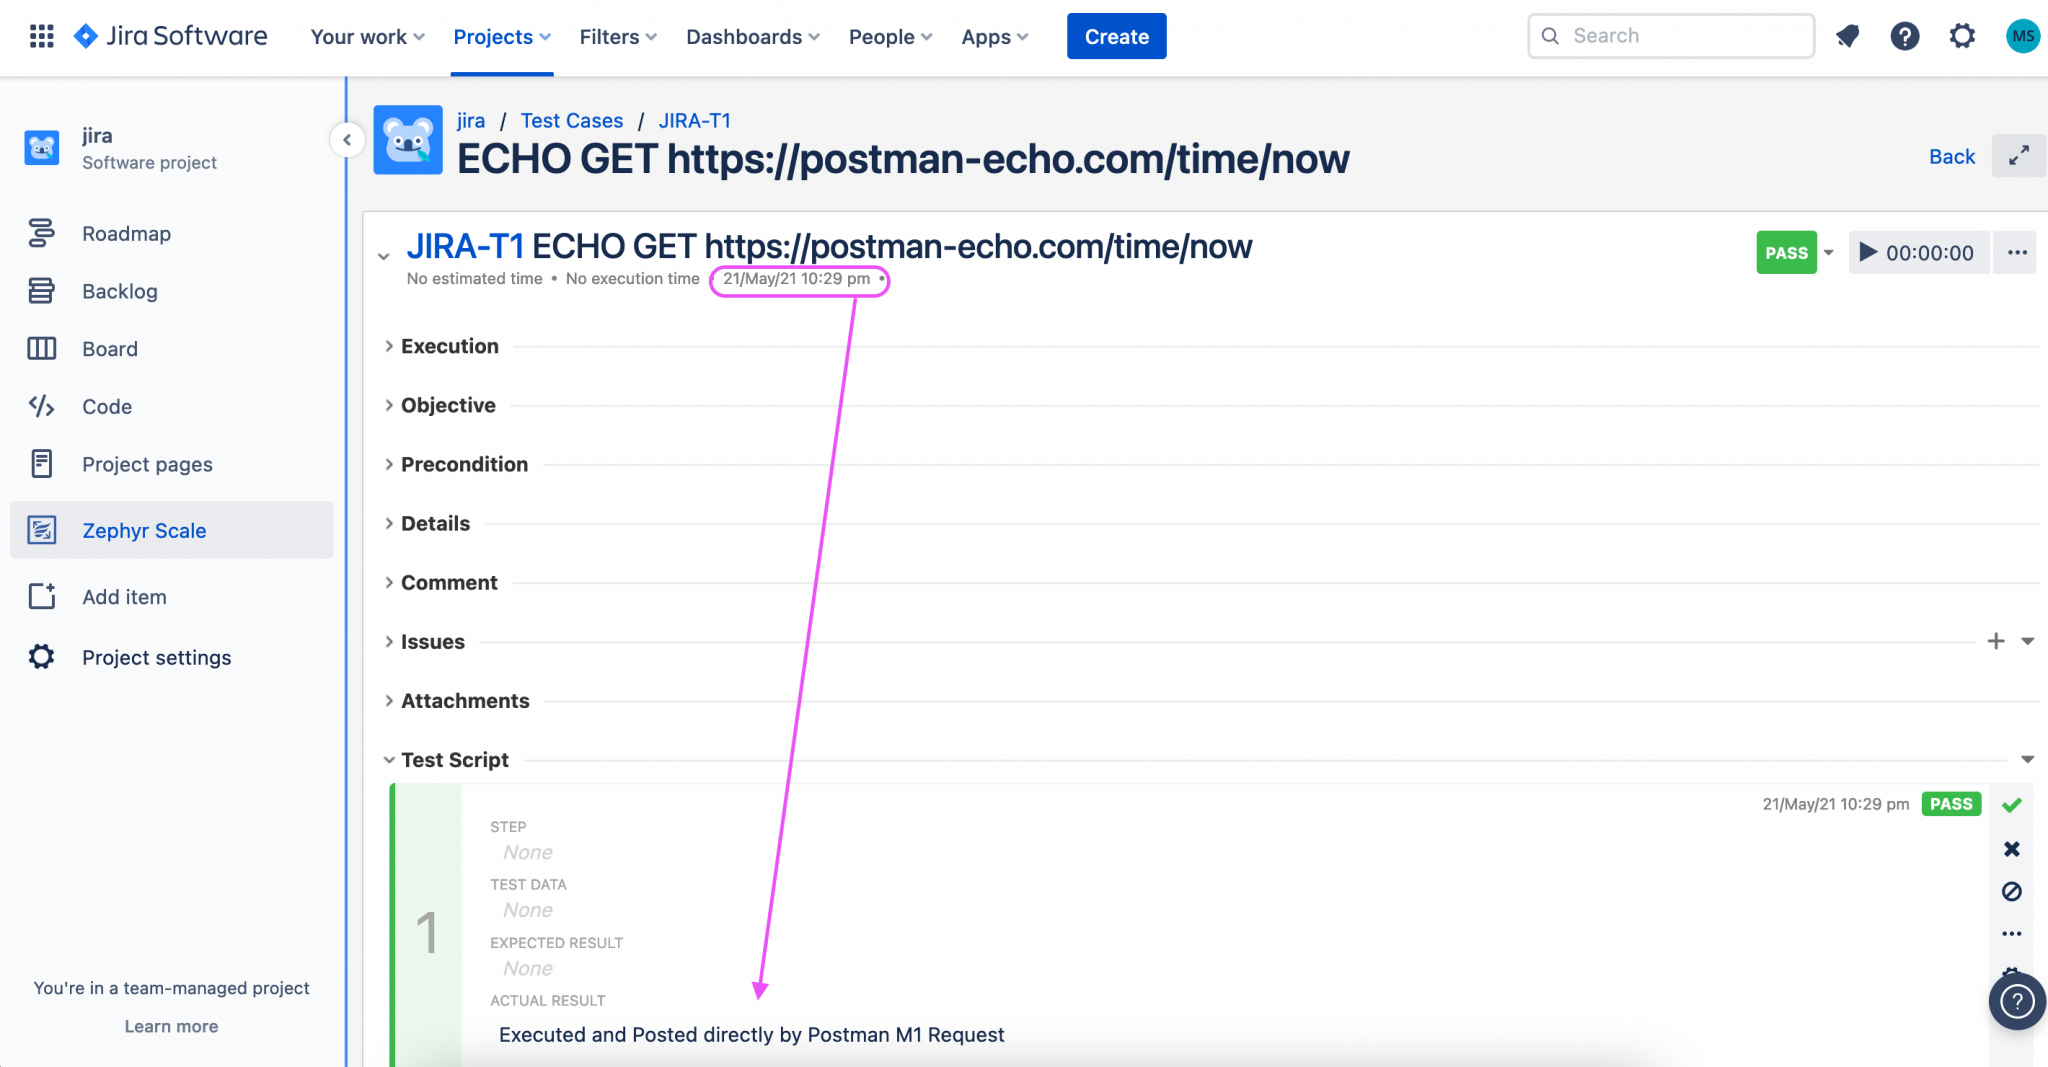Open the PASS status dropdown
Screen dimensions: 2048x1067
1830,252
